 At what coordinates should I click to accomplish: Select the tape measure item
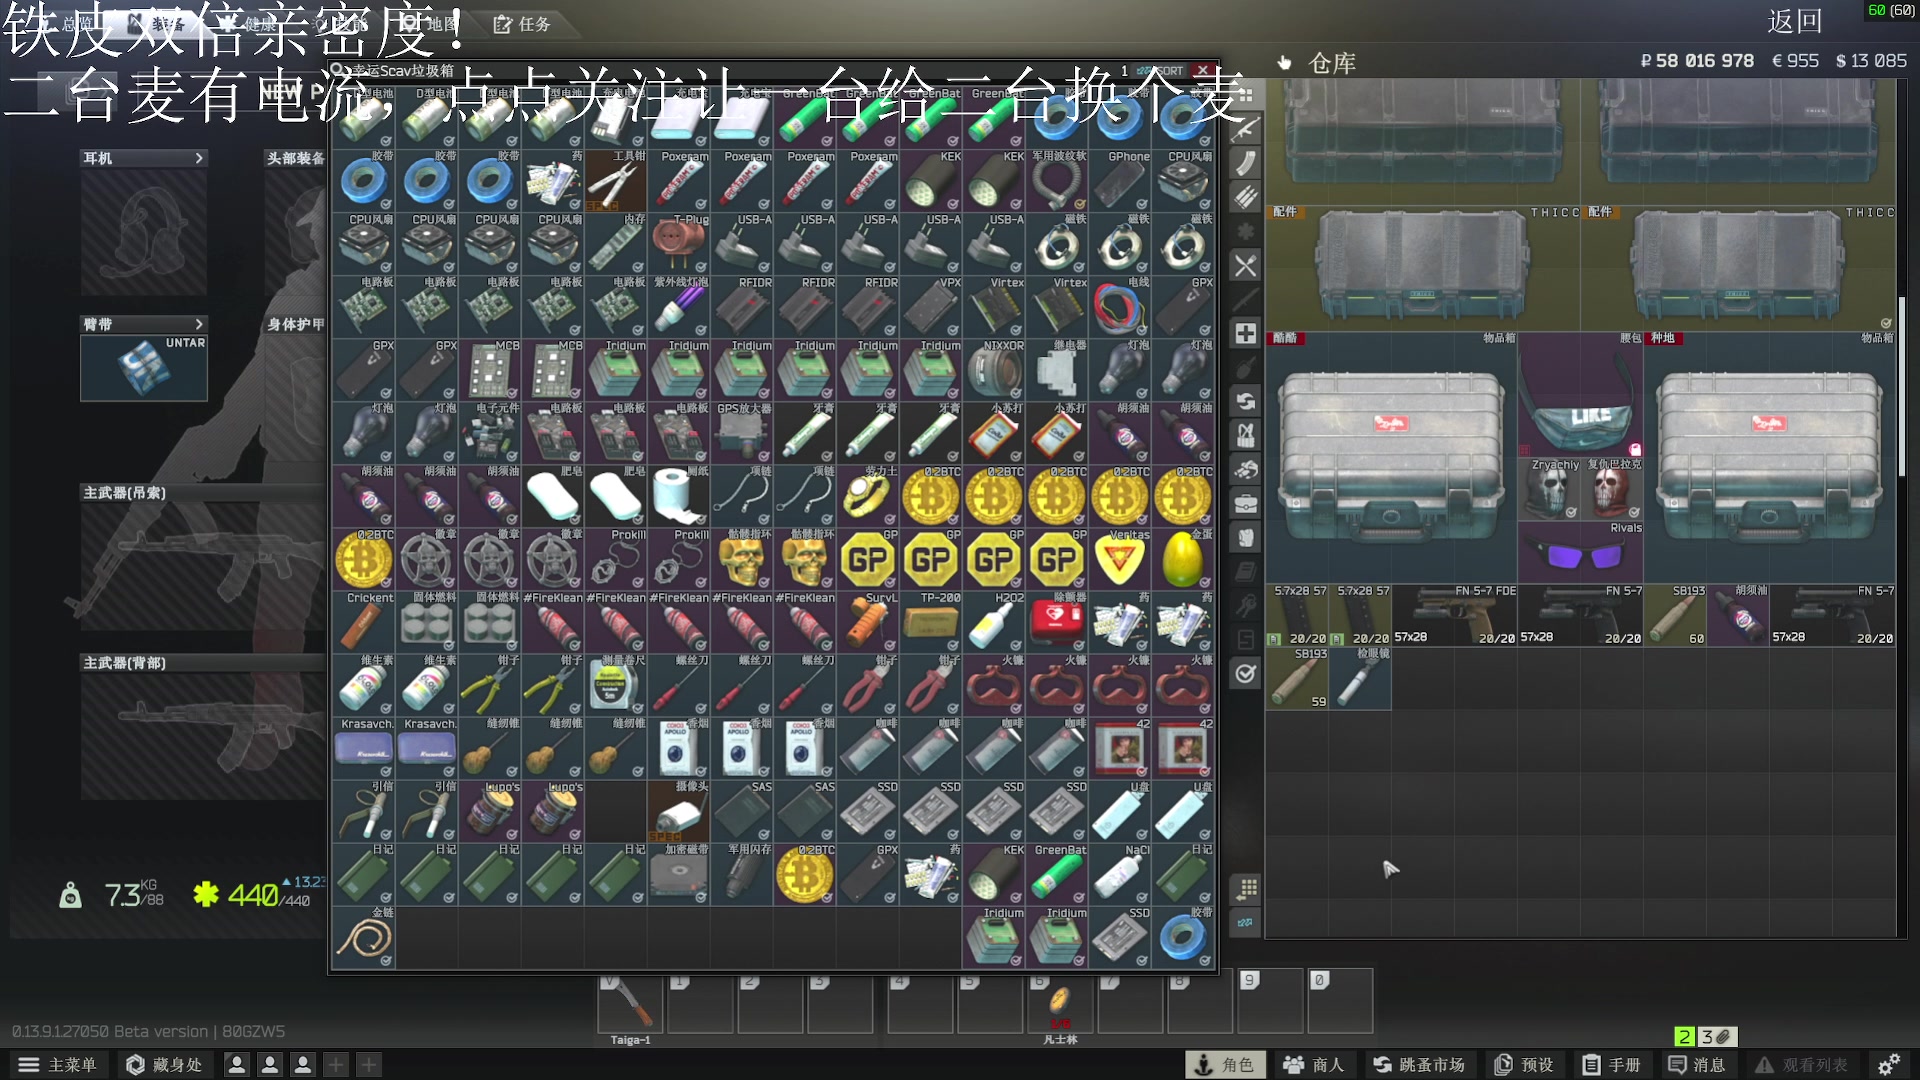click(x=616, y=685)
